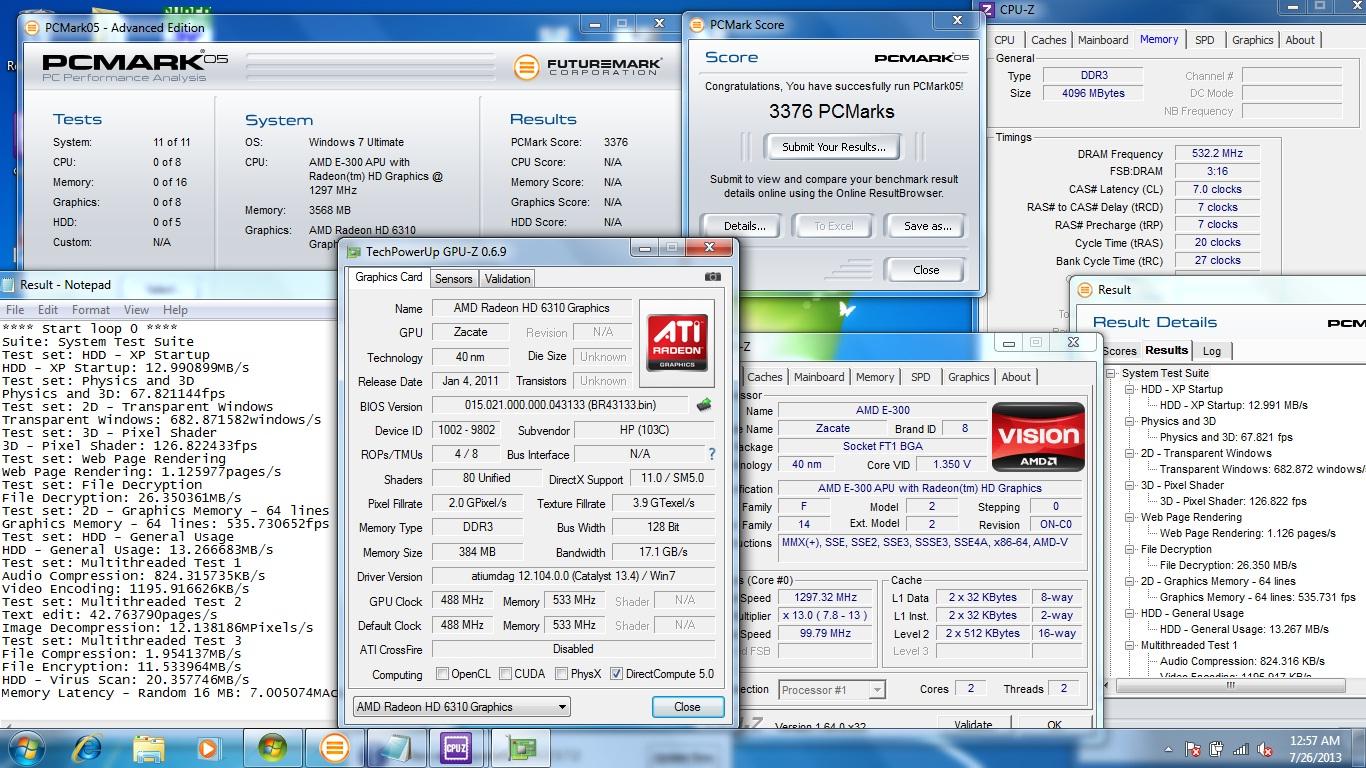
Task: Open the Help menu in Notepad
Action: coord(175,310)
